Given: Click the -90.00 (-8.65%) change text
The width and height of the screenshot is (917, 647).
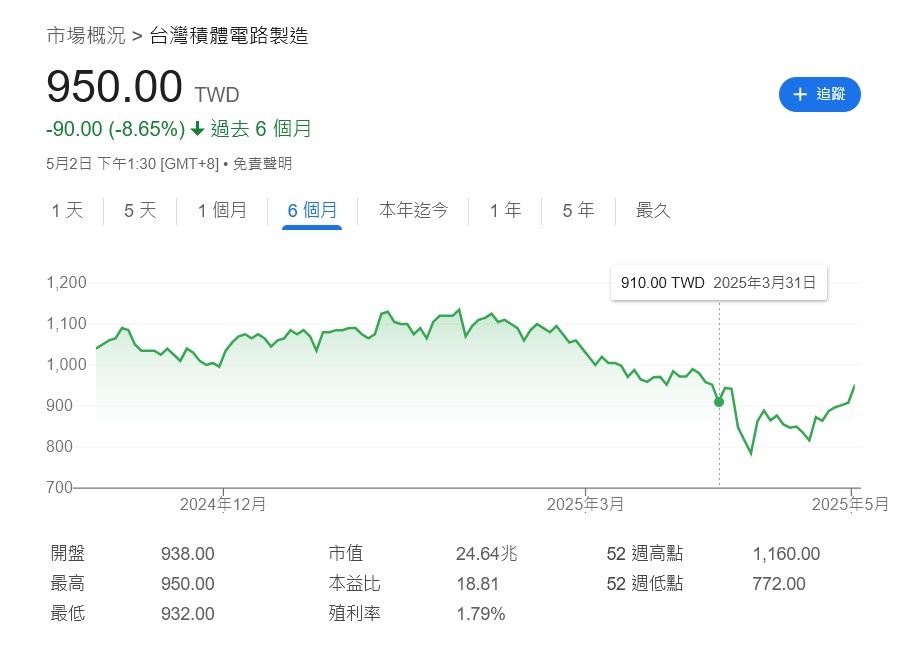Looking at the screenshot, I should coord(115,129).
